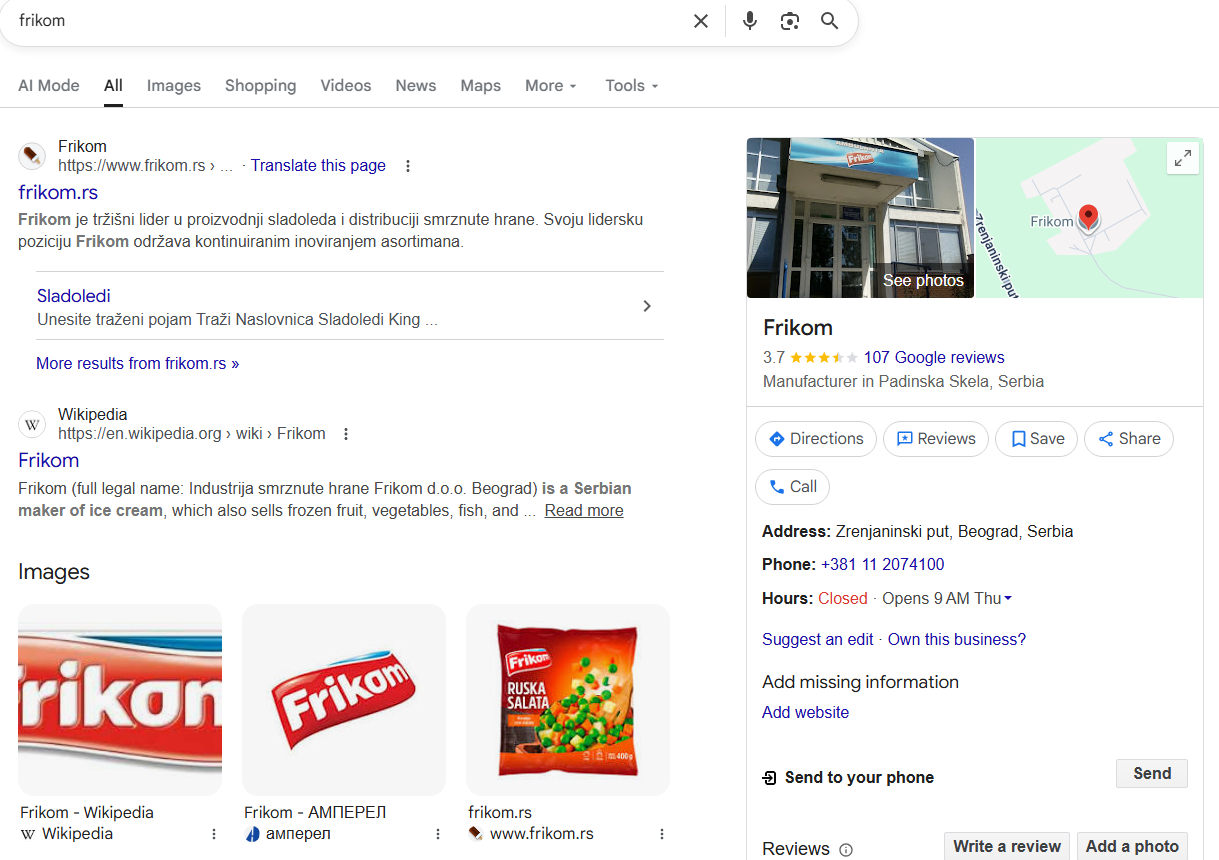
Task: Open the Sladoledi sitelink
Action: (74, 296)
